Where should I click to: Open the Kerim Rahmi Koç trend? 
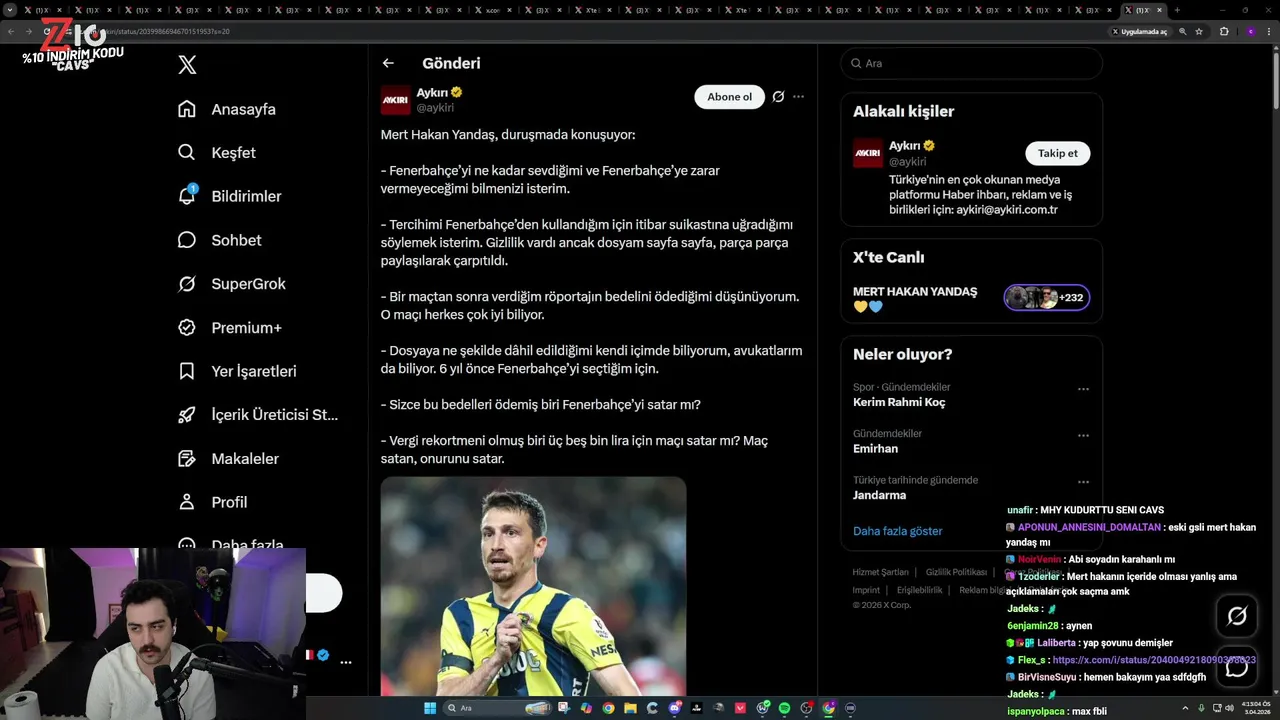point(899,402)
